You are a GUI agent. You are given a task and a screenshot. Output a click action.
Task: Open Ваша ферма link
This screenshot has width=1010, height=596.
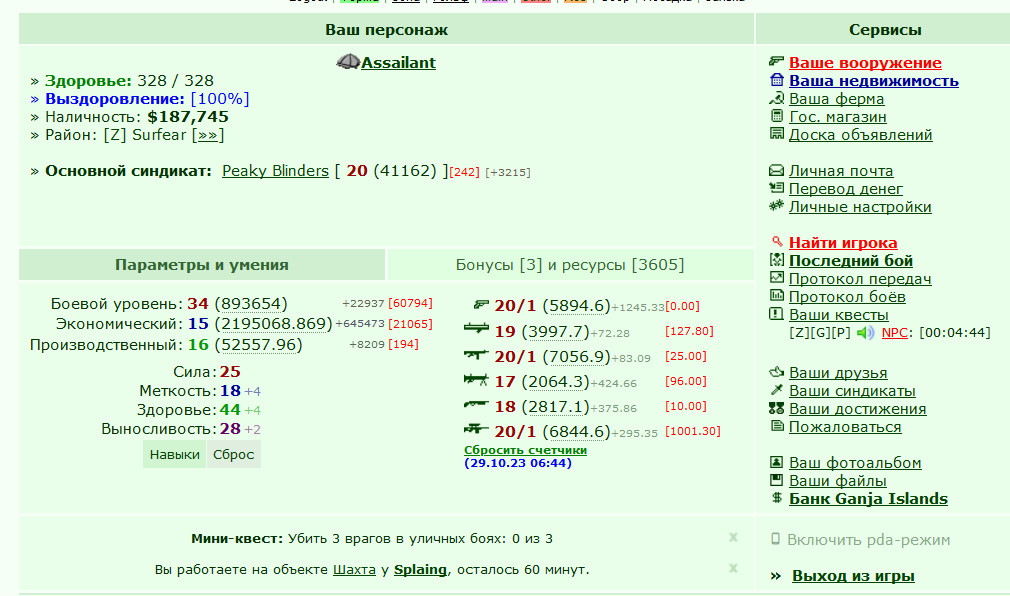click(x=836, y=99)
